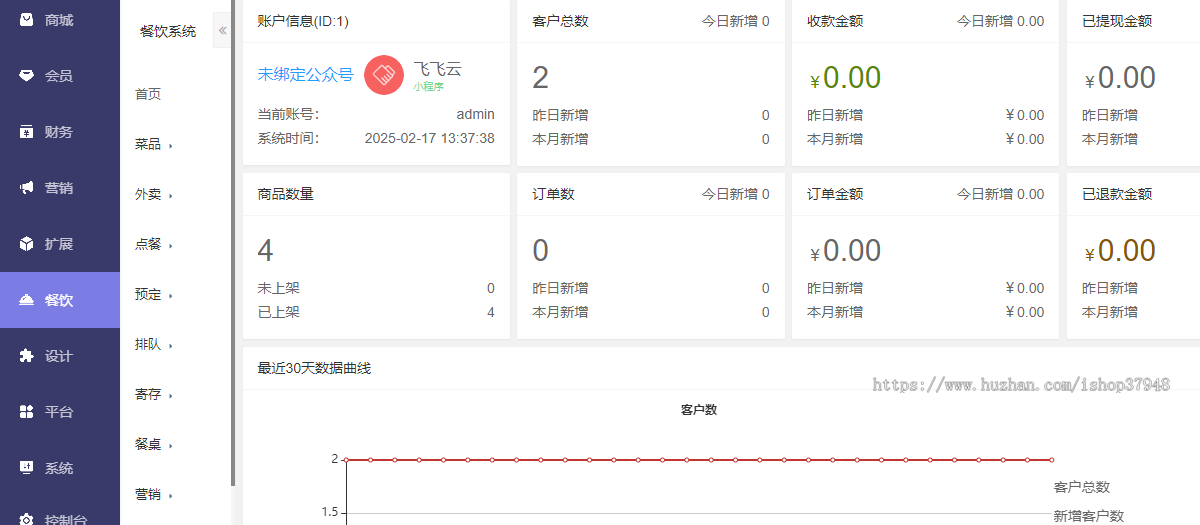Click the admin account value

click(476, 114)
